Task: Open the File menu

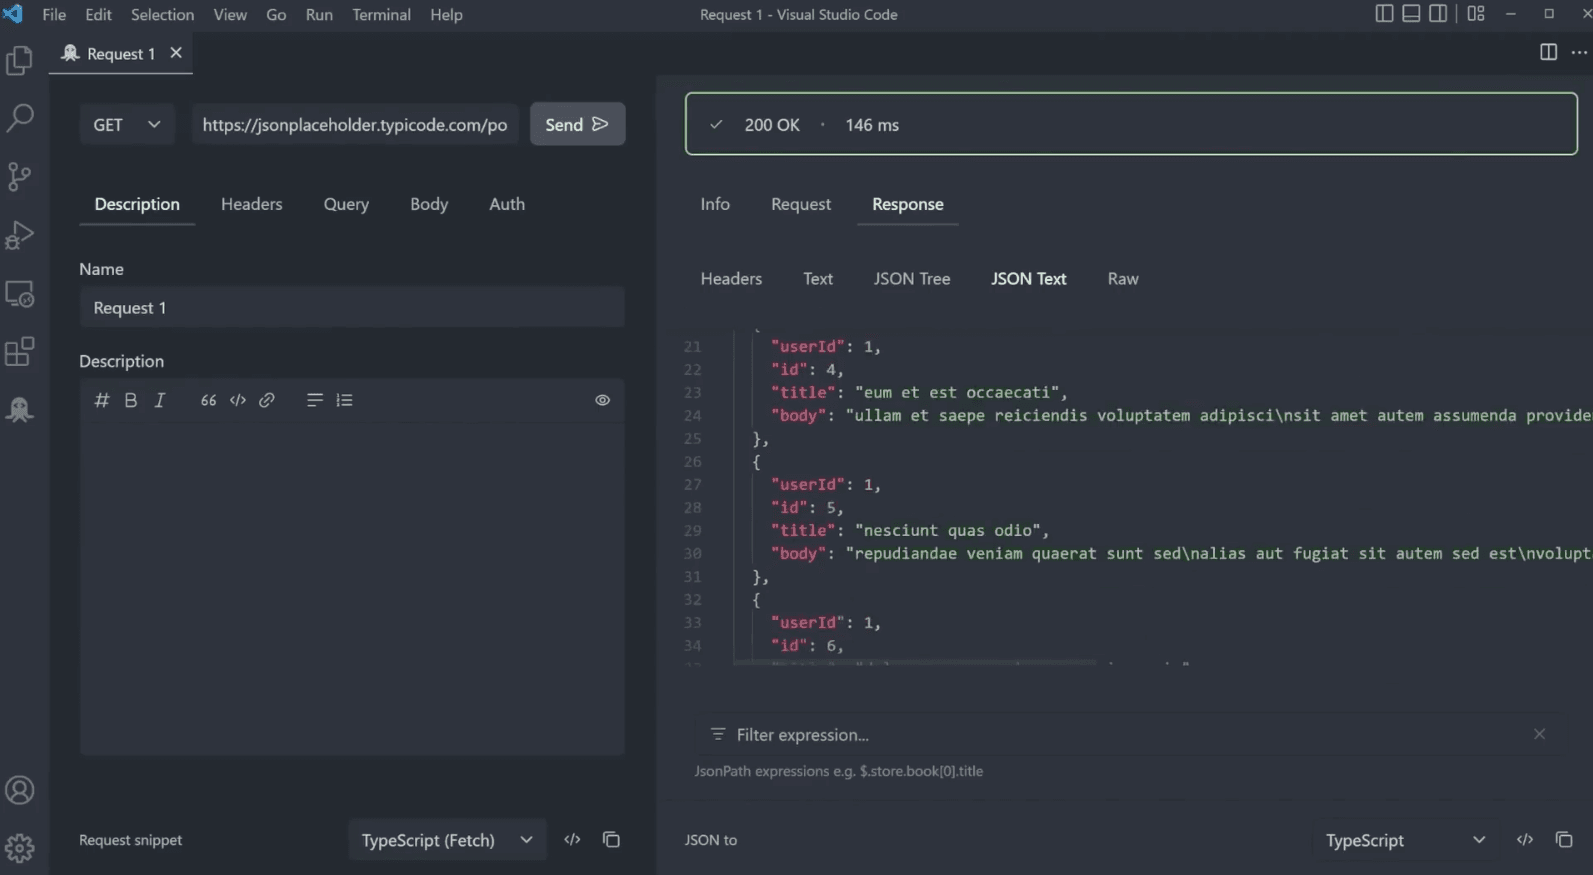Action: (54, 14)
